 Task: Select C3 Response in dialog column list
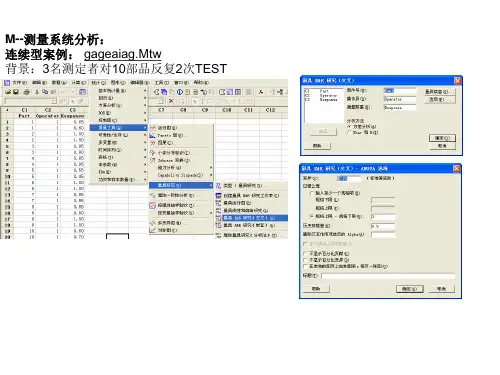click(322, 100)
